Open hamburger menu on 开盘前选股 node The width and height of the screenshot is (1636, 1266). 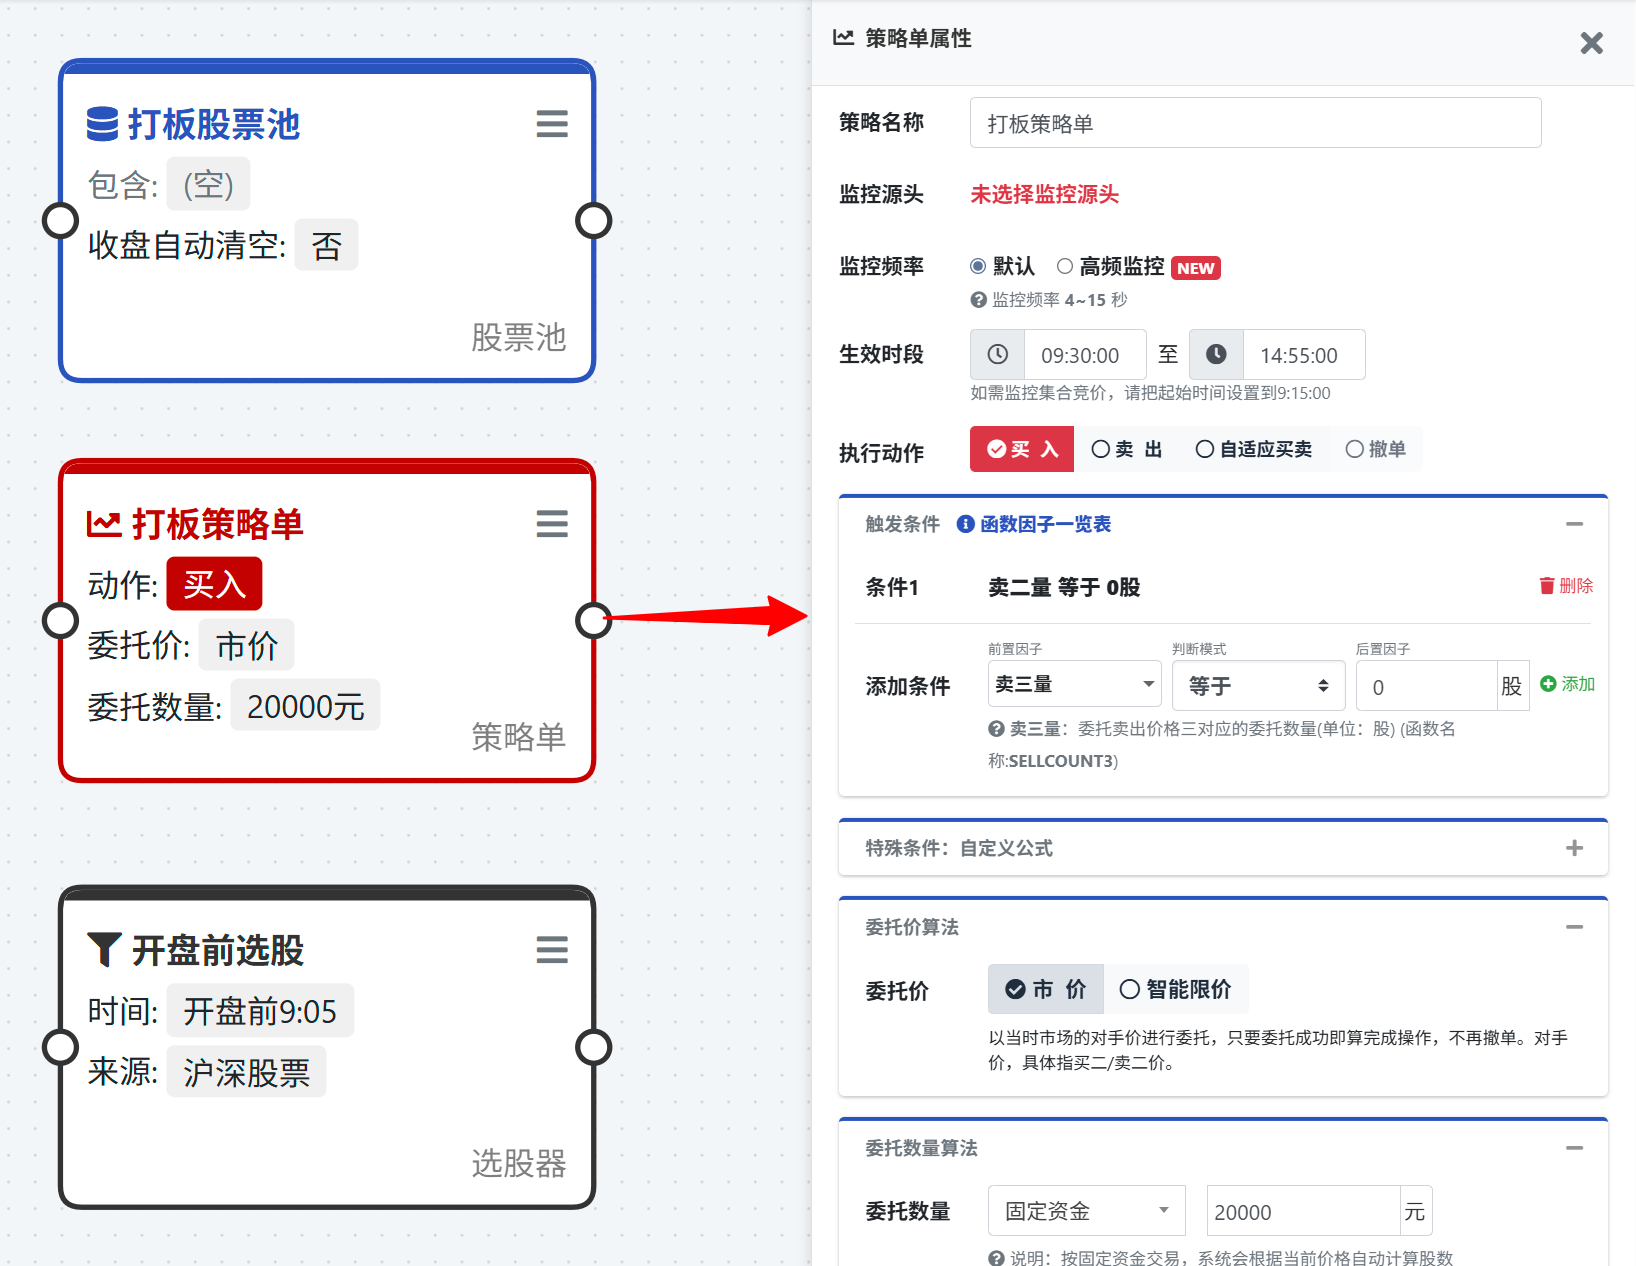551,949
